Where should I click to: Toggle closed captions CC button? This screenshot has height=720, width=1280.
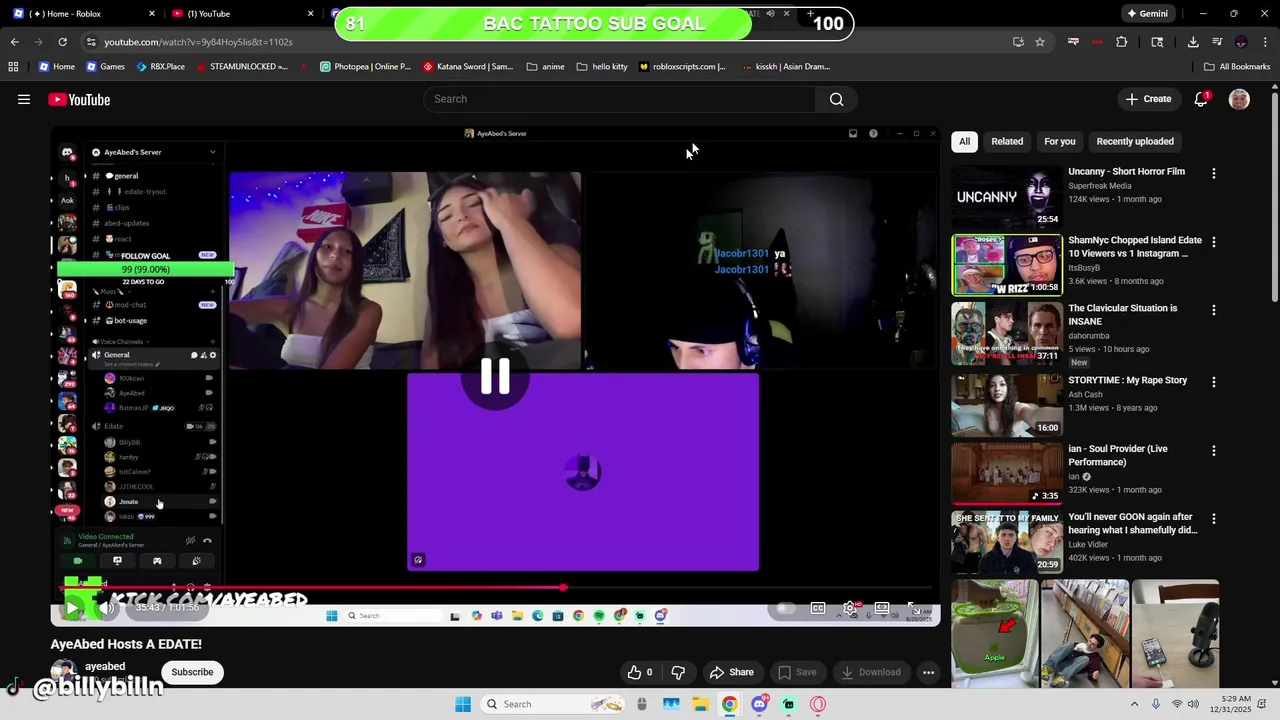[818, 608]
